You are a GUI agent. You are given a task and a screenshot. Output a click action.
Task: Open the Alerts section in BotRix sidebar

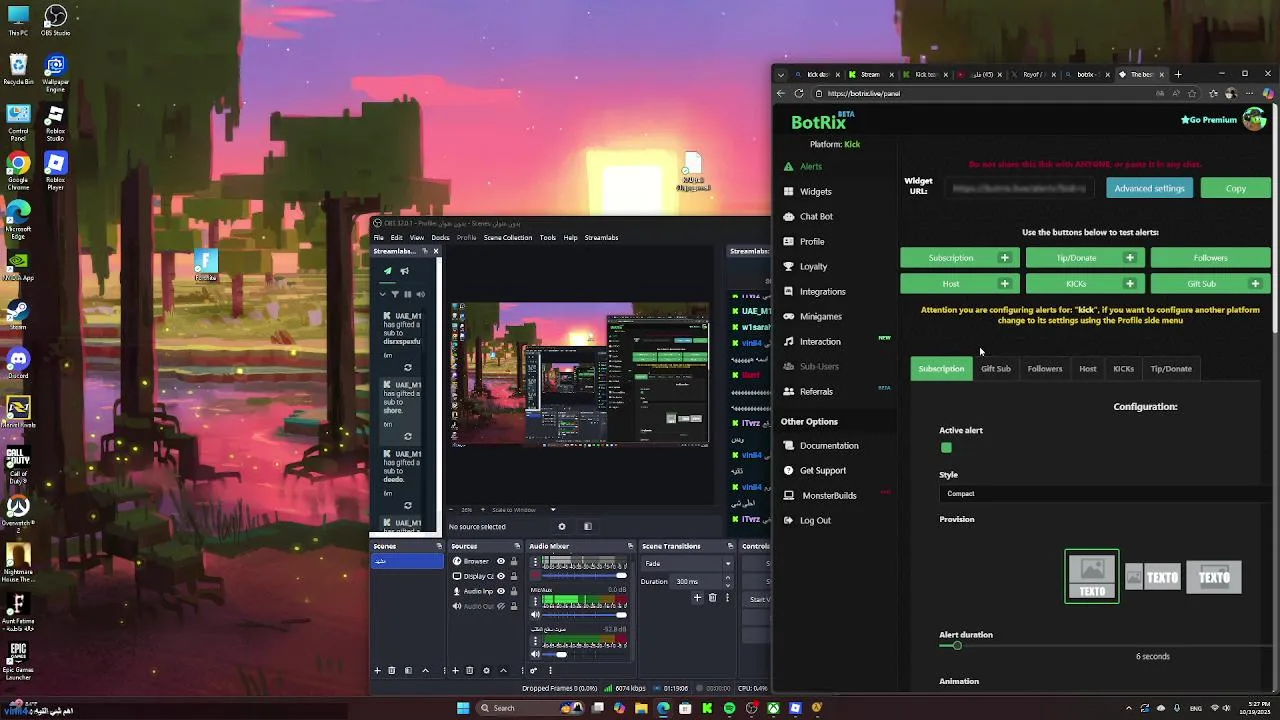coord(810,166)
